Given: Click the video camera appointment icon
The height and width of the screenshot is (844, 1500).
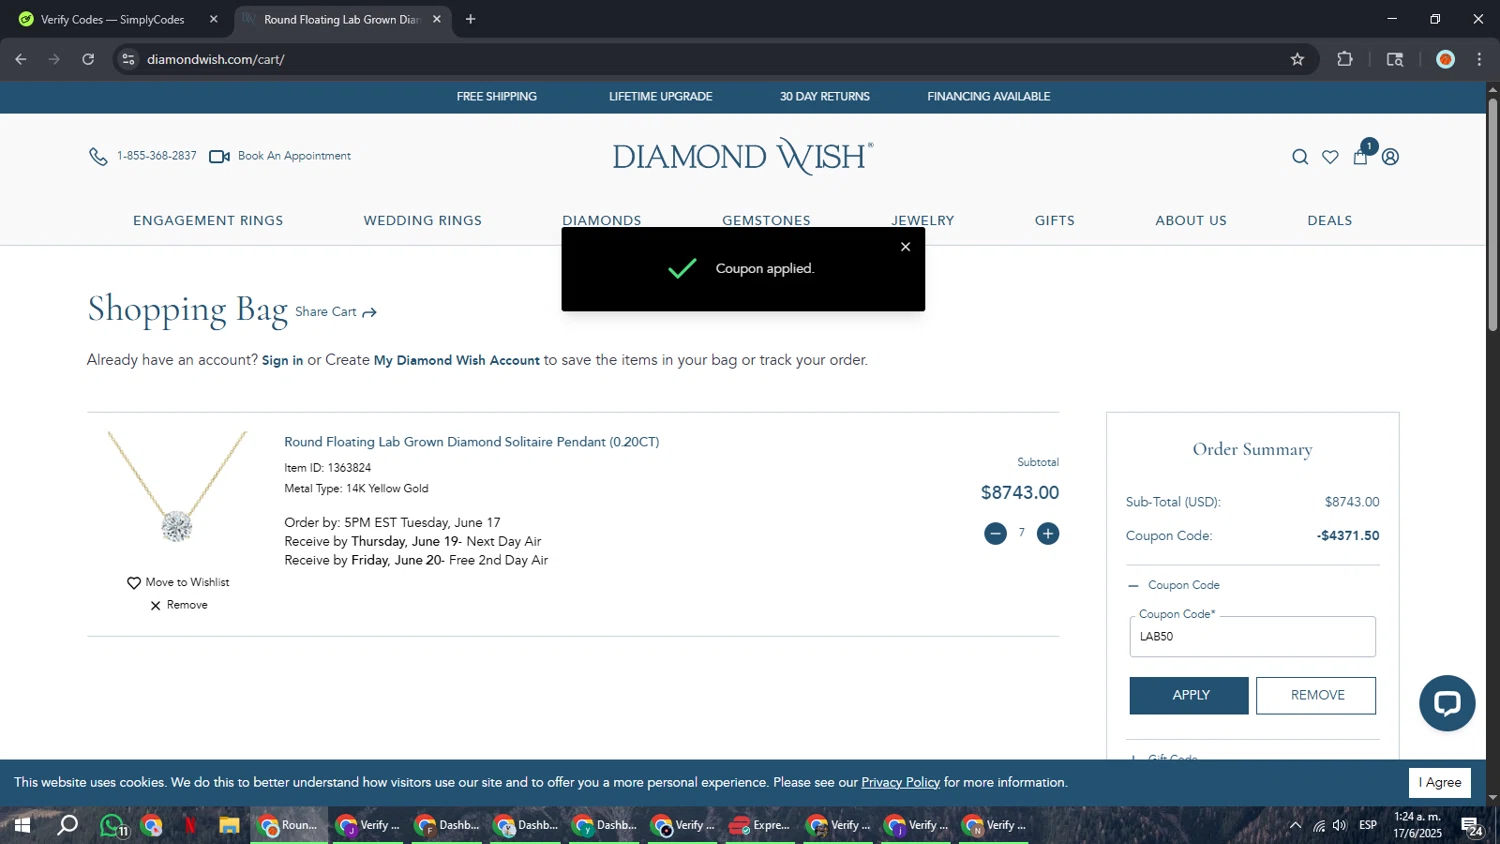Looking at the screenshot, I should point(219,156).
